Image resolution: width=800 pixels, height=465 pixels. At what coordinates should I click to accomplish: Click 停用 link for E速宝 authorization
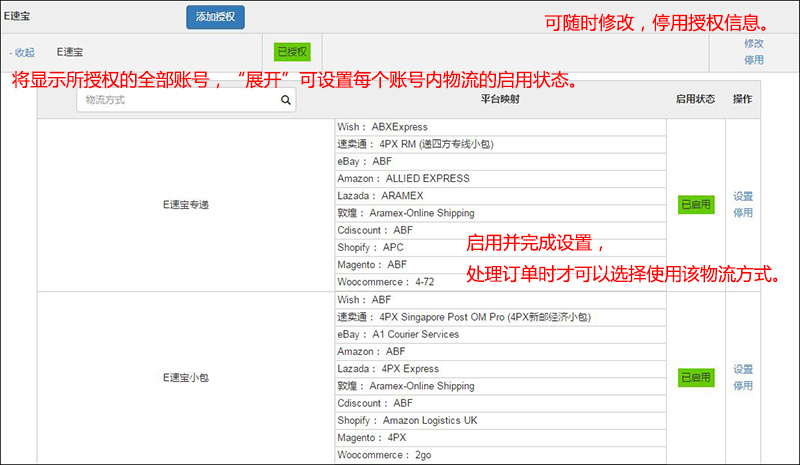coord(754,60)
